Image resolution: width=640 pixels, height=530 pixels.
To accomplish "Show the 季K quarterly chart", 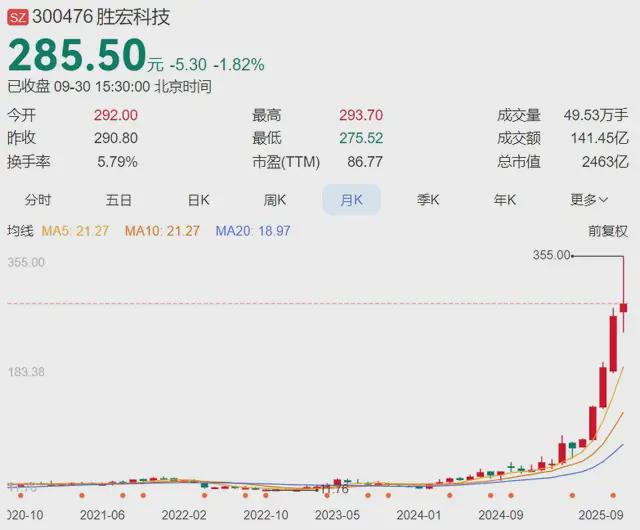I will click(x=428, y=200).
